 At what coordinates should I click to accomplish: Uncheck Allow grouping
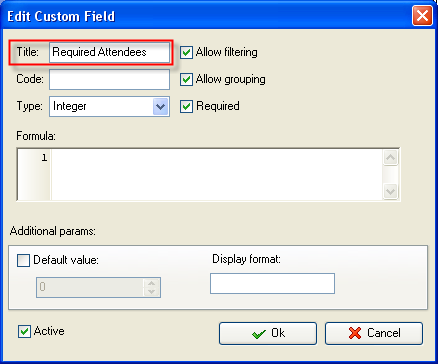(x=186, y=80)
